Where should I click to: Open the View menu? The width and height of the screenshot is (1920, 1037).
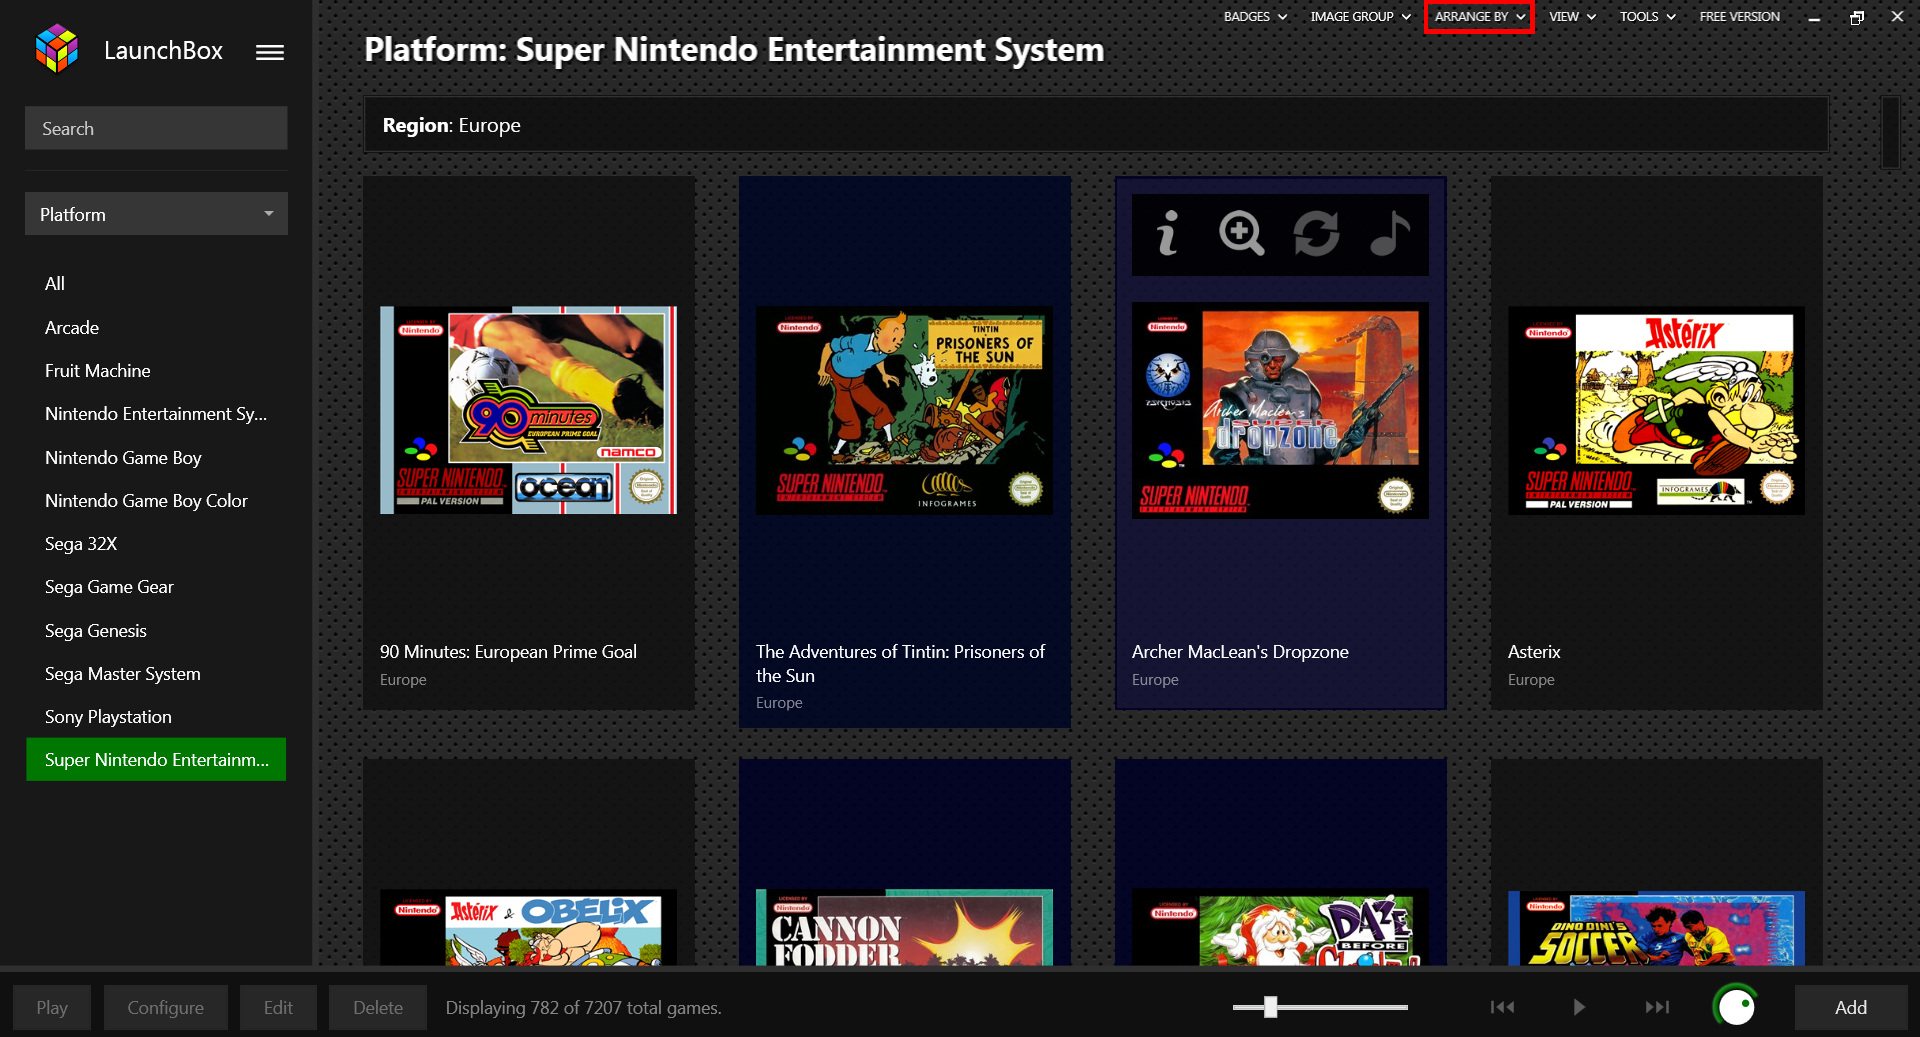(x=1572, y=16)
